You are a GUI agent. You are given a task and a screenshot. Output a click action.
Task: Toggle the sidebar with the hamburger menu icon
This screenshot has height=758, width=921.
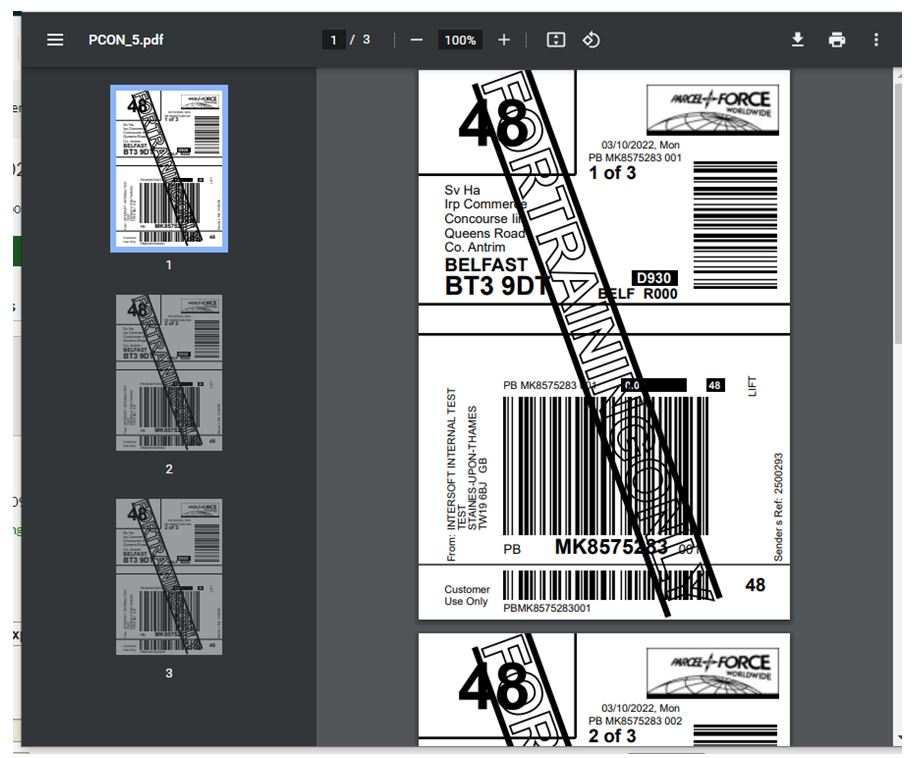click(x=55, y=40)
